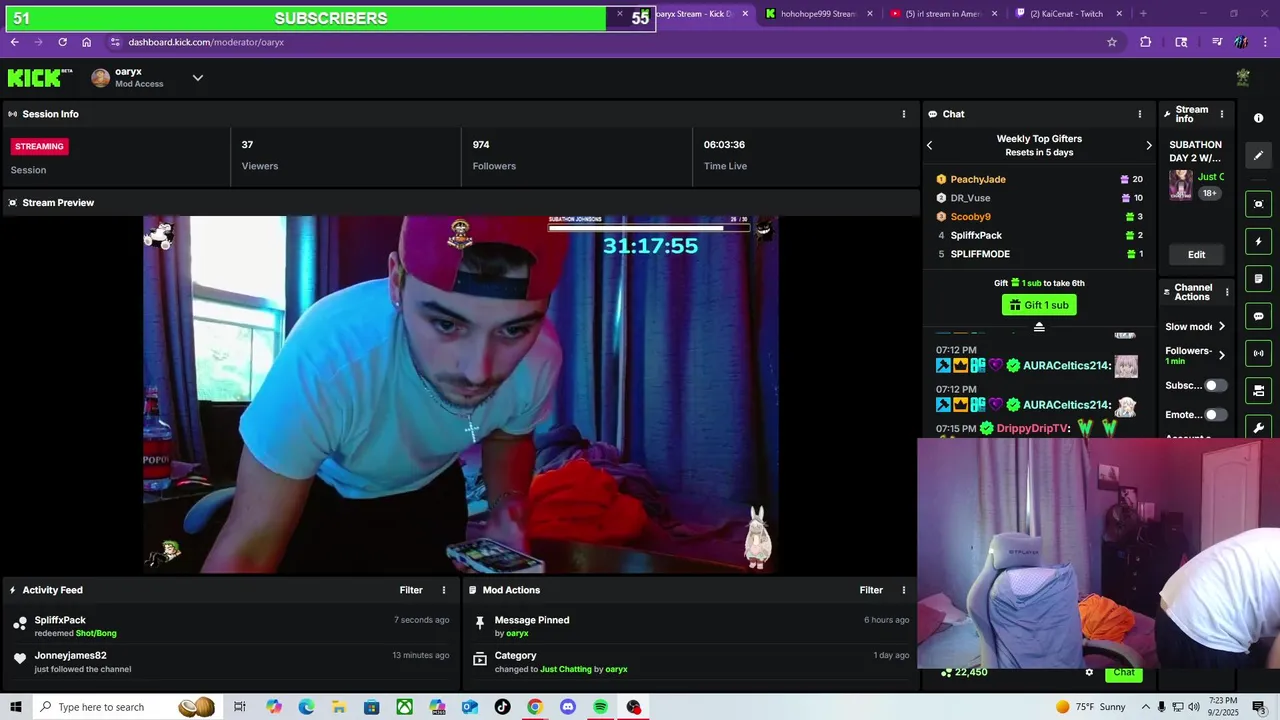Click Jonneyjames82 in Activity Feed
The height and width of the screenshot is (720, 1280).
click(70, 656)
